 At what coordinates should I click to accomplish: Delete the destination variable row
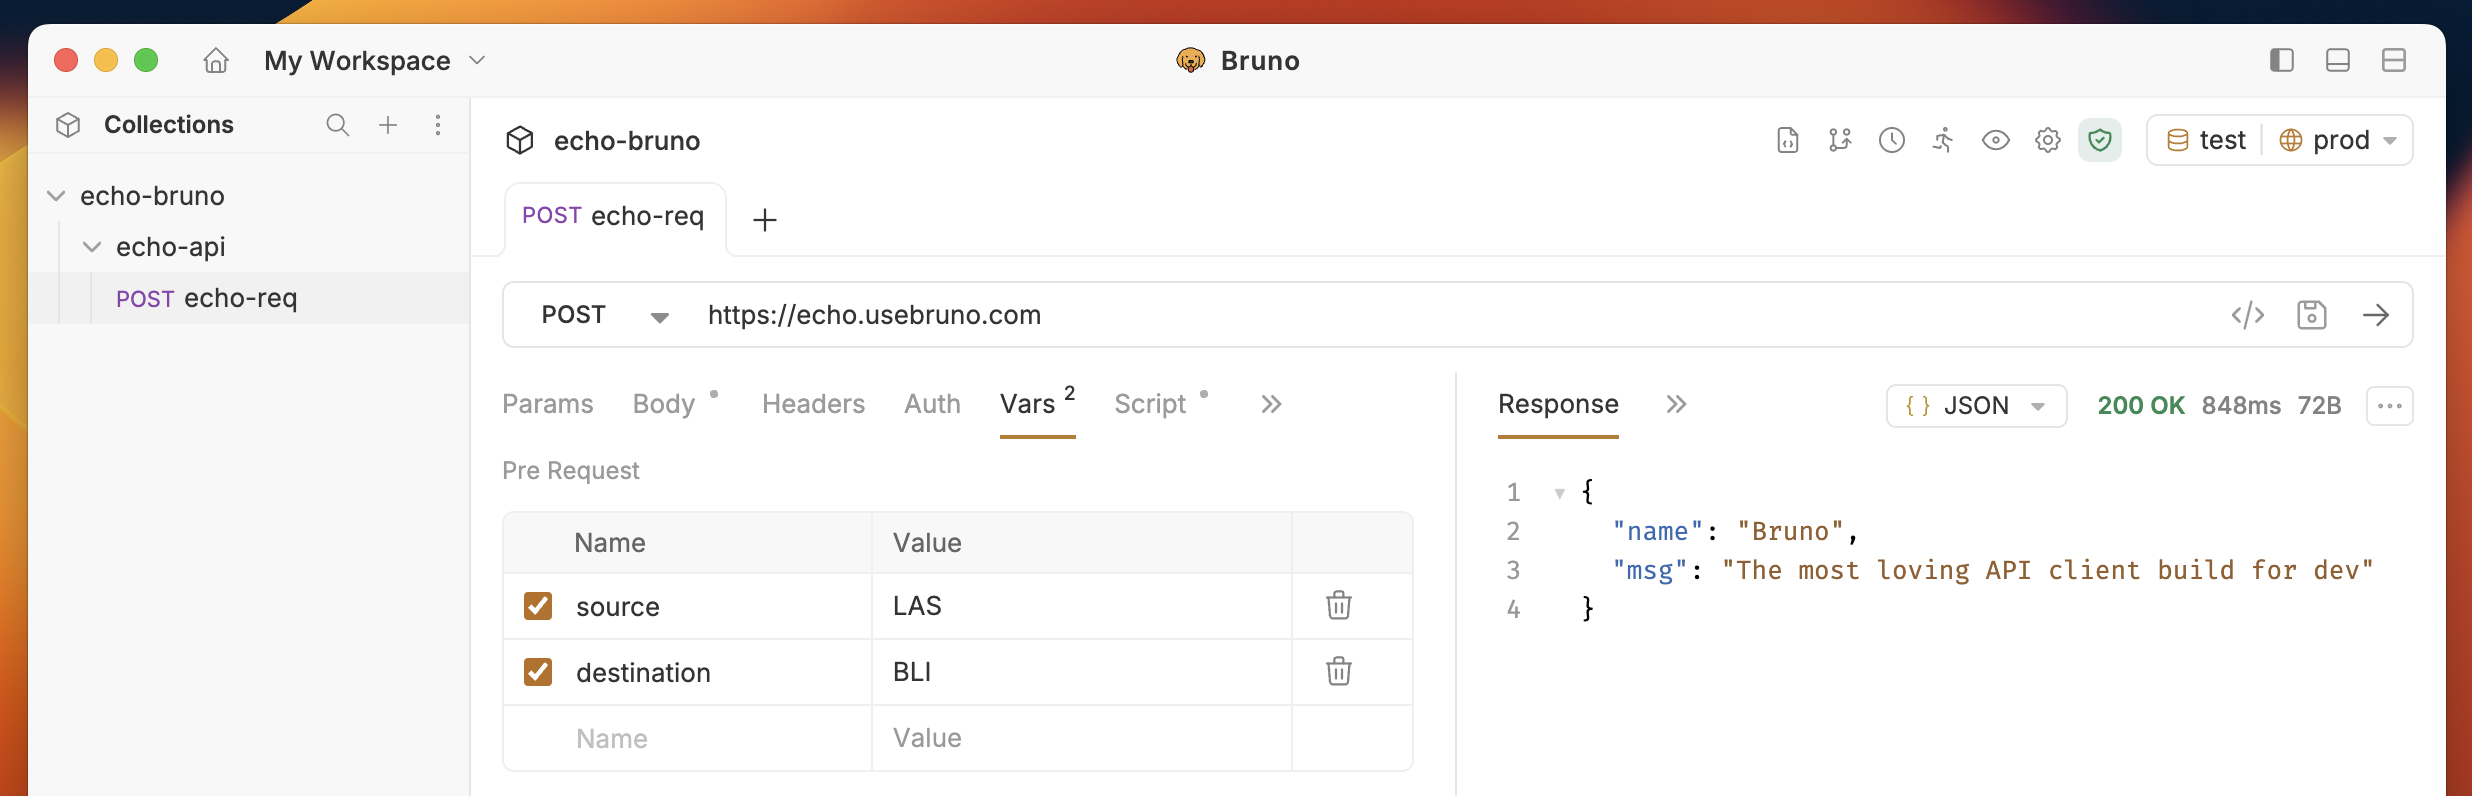(x=1339, y=671)
